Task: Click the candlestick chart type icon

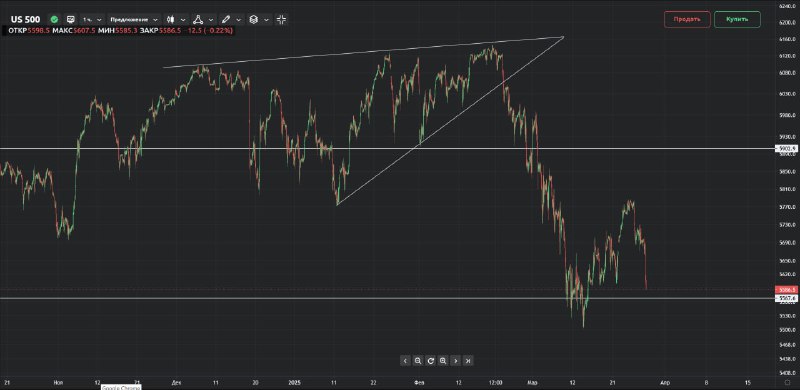Action: (171, 19)
